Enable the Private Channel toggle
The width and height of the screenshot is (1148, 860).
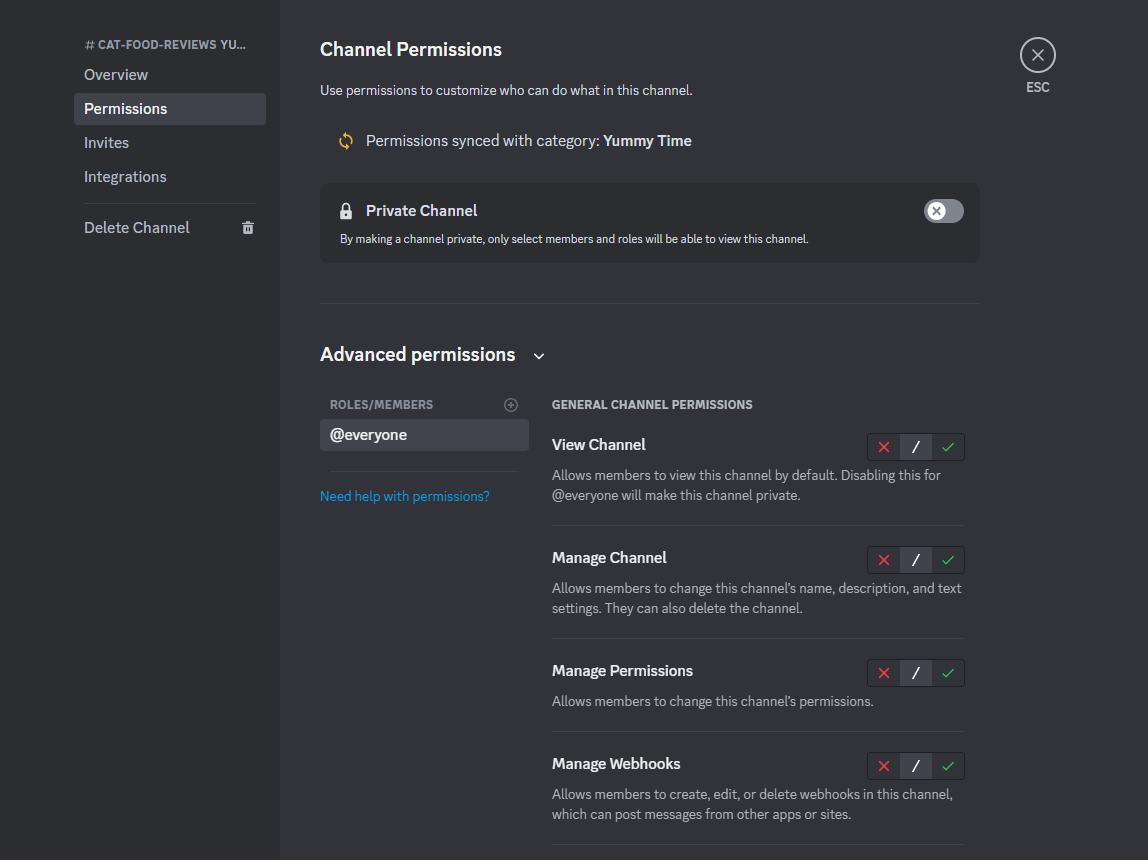click(x=943, y=211)
